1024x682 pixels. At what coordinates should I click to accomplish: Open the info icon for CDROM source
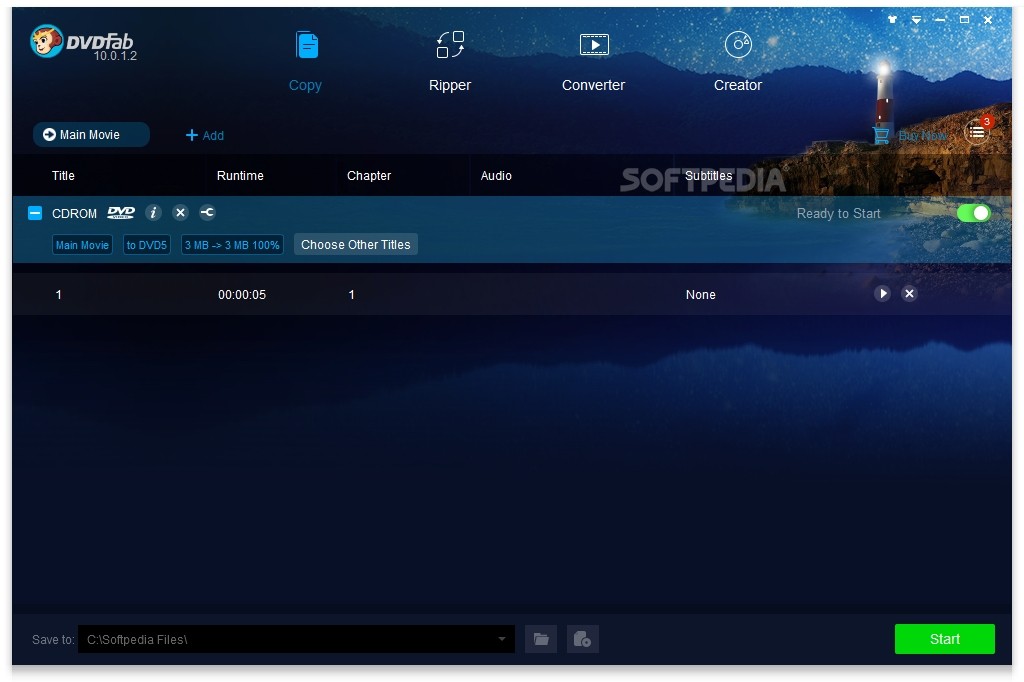[x=153, y=212]
